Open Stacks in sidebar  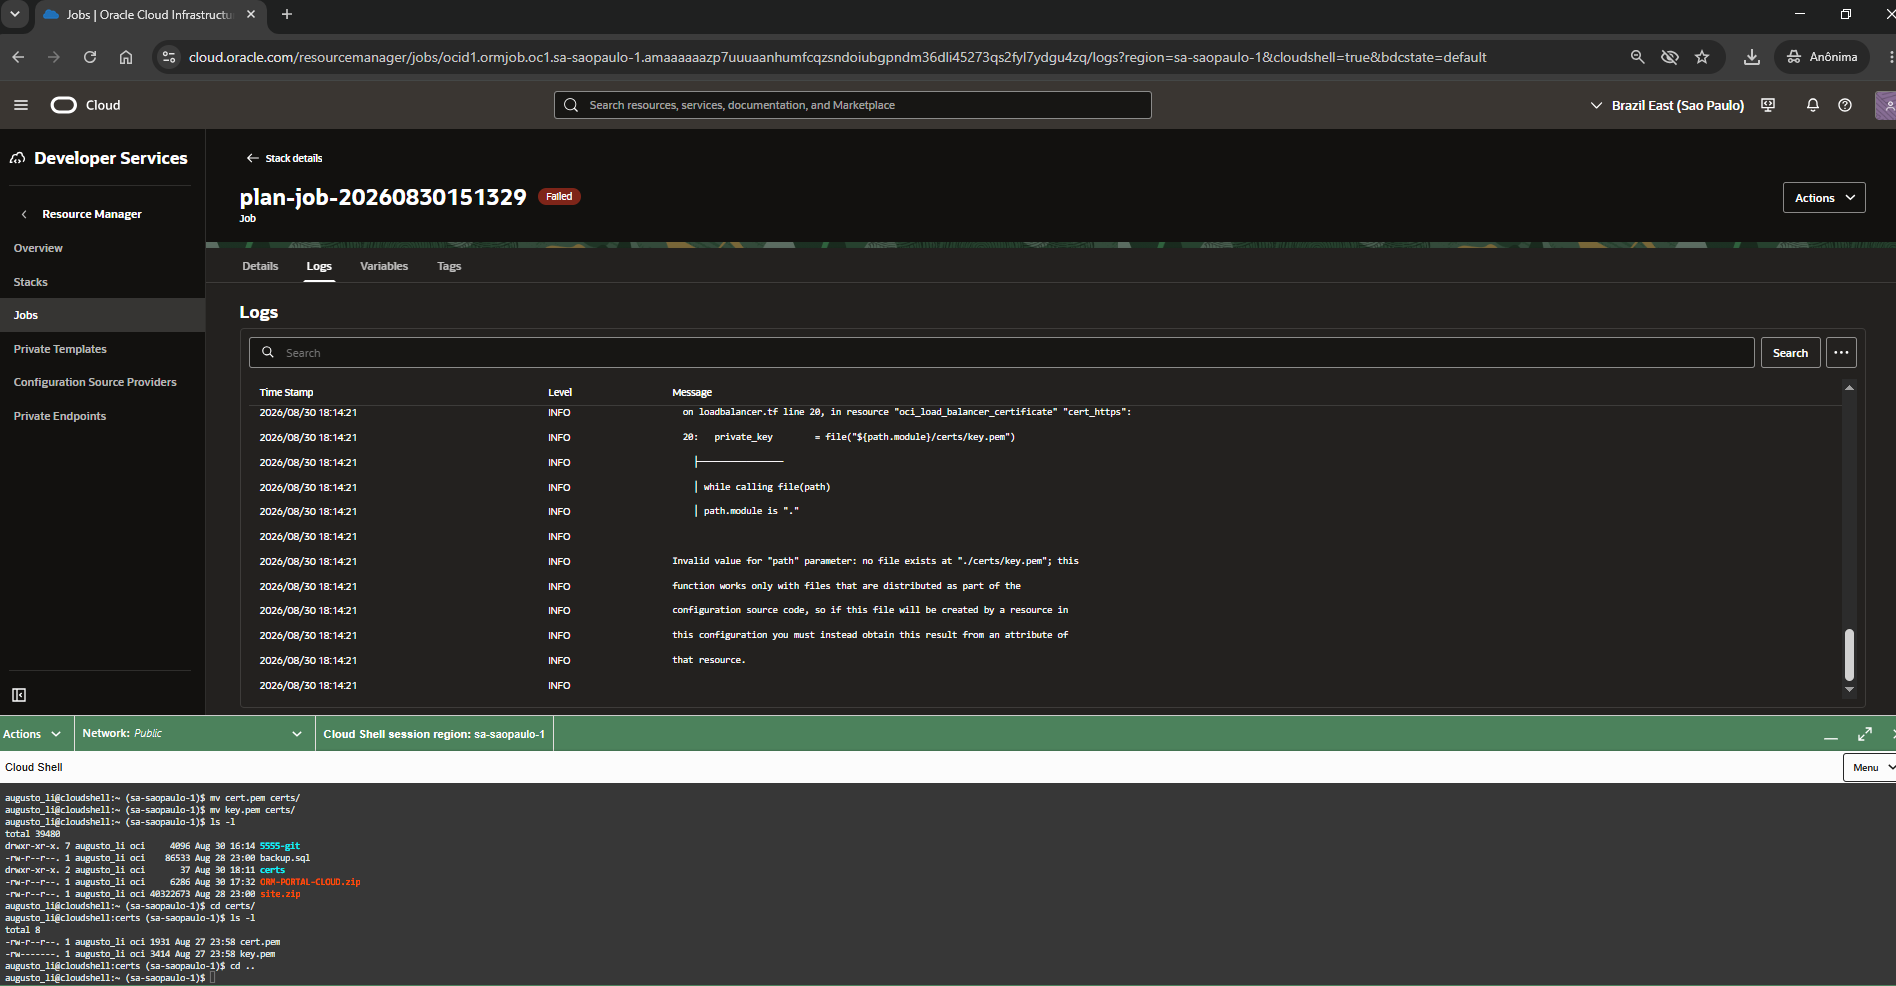pyautogui.click(x=30, y=282)
